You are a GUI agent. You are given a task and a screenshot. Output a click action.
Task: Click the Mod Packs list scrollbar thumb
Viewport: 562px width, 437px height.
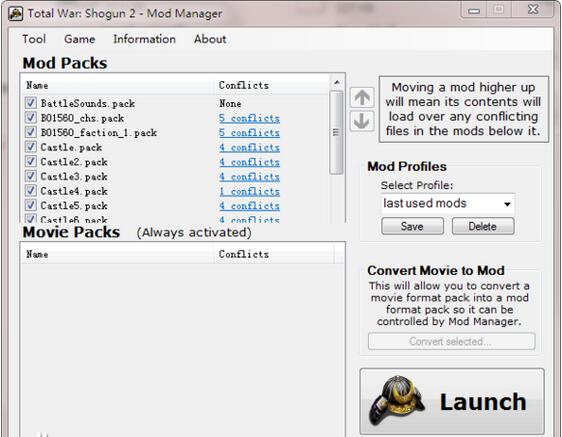(336, 133)
